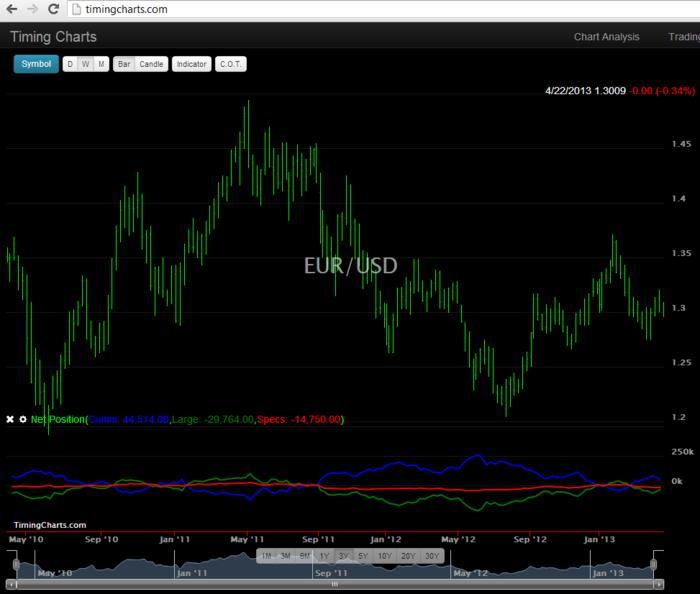Click the Sep '11 time axis label

click(318, 539)
